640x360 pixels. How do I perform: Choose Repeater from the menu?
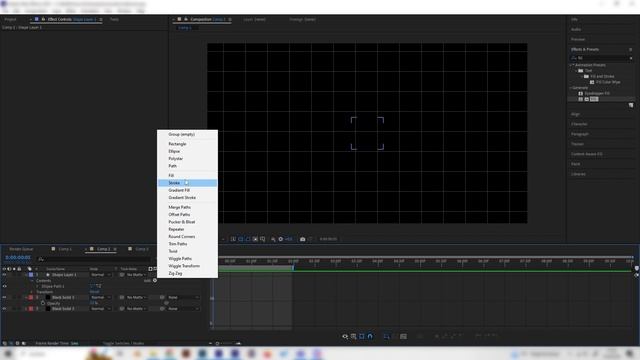[187, 229]
